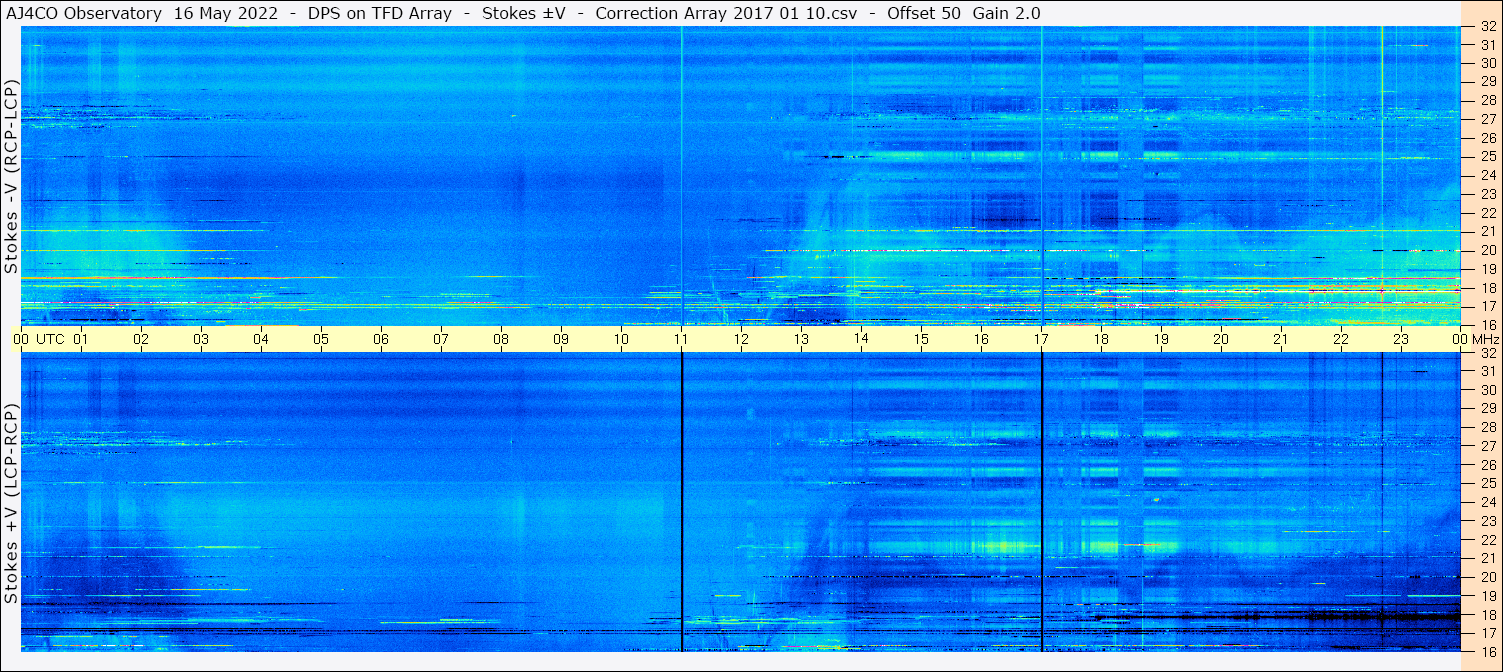Select the 18 hour mark on time axis

pos(1101,339)
